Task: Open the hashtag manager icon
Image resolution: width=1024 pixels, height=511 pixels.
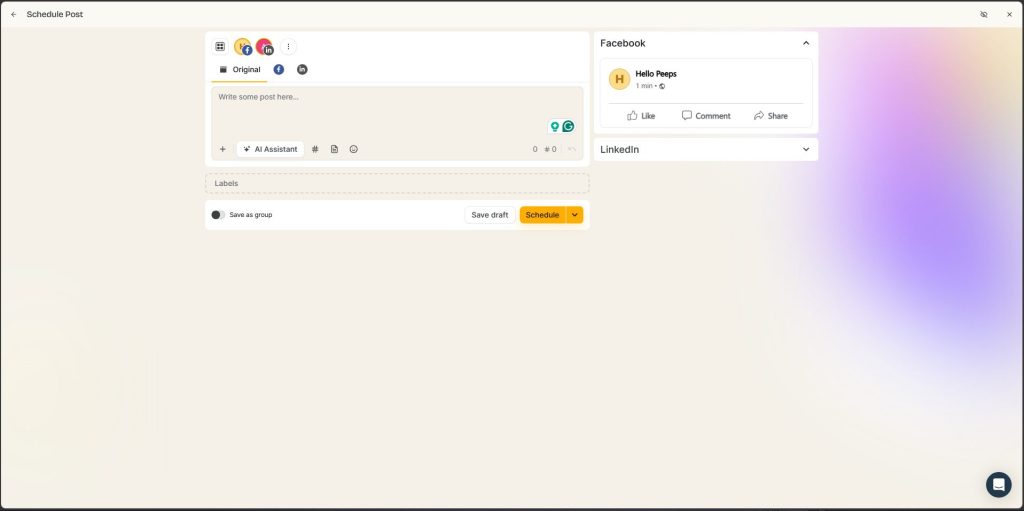Action: point(315,149)
